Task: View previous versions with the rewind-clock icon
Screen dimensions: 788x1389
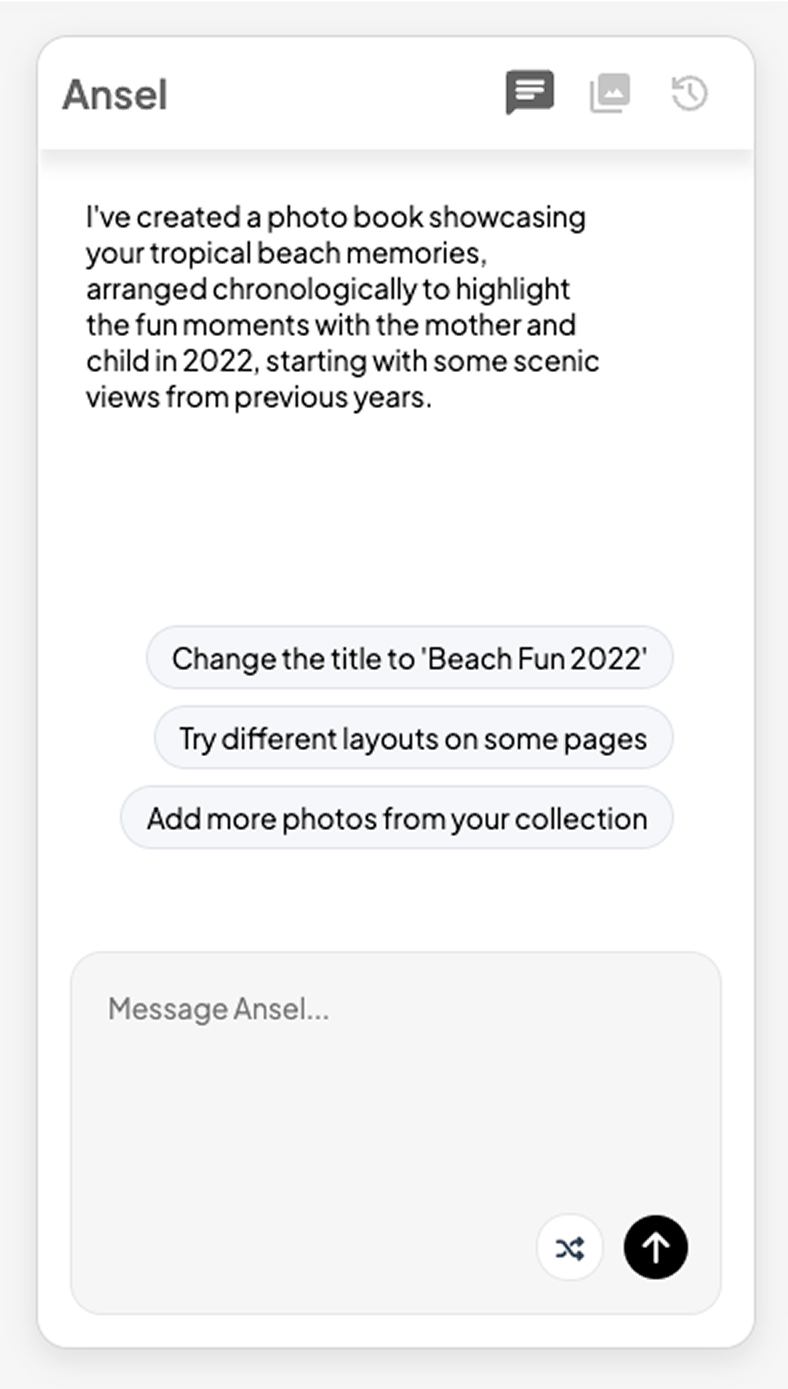Action: coord(690,94)
